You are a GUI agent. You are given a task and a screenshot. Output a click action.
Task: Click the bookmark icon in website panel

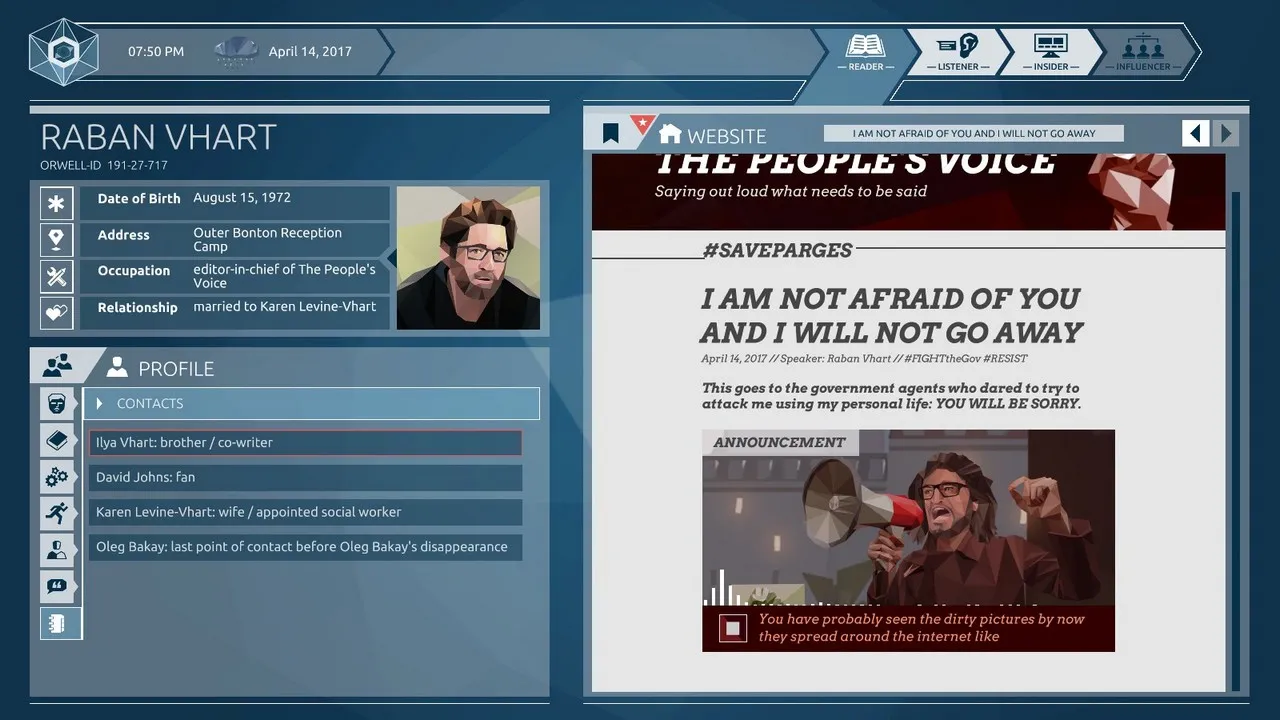[x=611, y=133]
